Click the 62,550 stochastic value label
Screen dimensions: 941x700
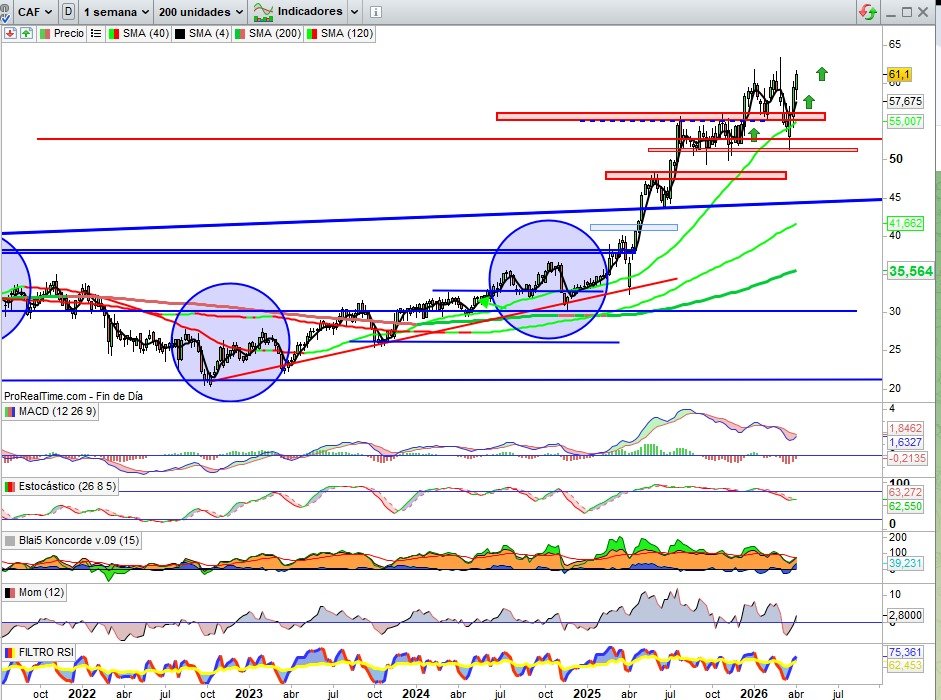click(x=905, y=506)
